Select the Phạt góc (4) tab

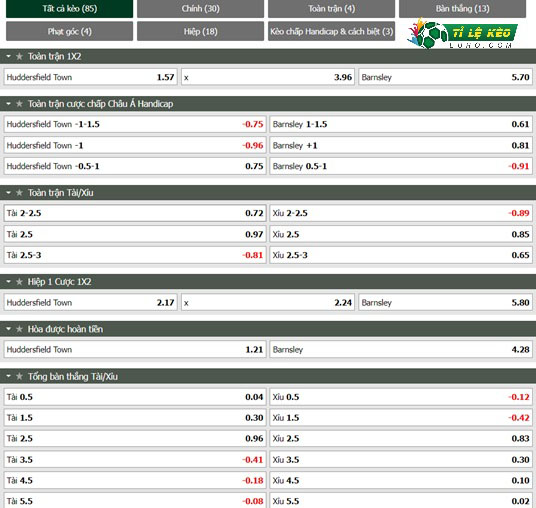pos(69,31)
